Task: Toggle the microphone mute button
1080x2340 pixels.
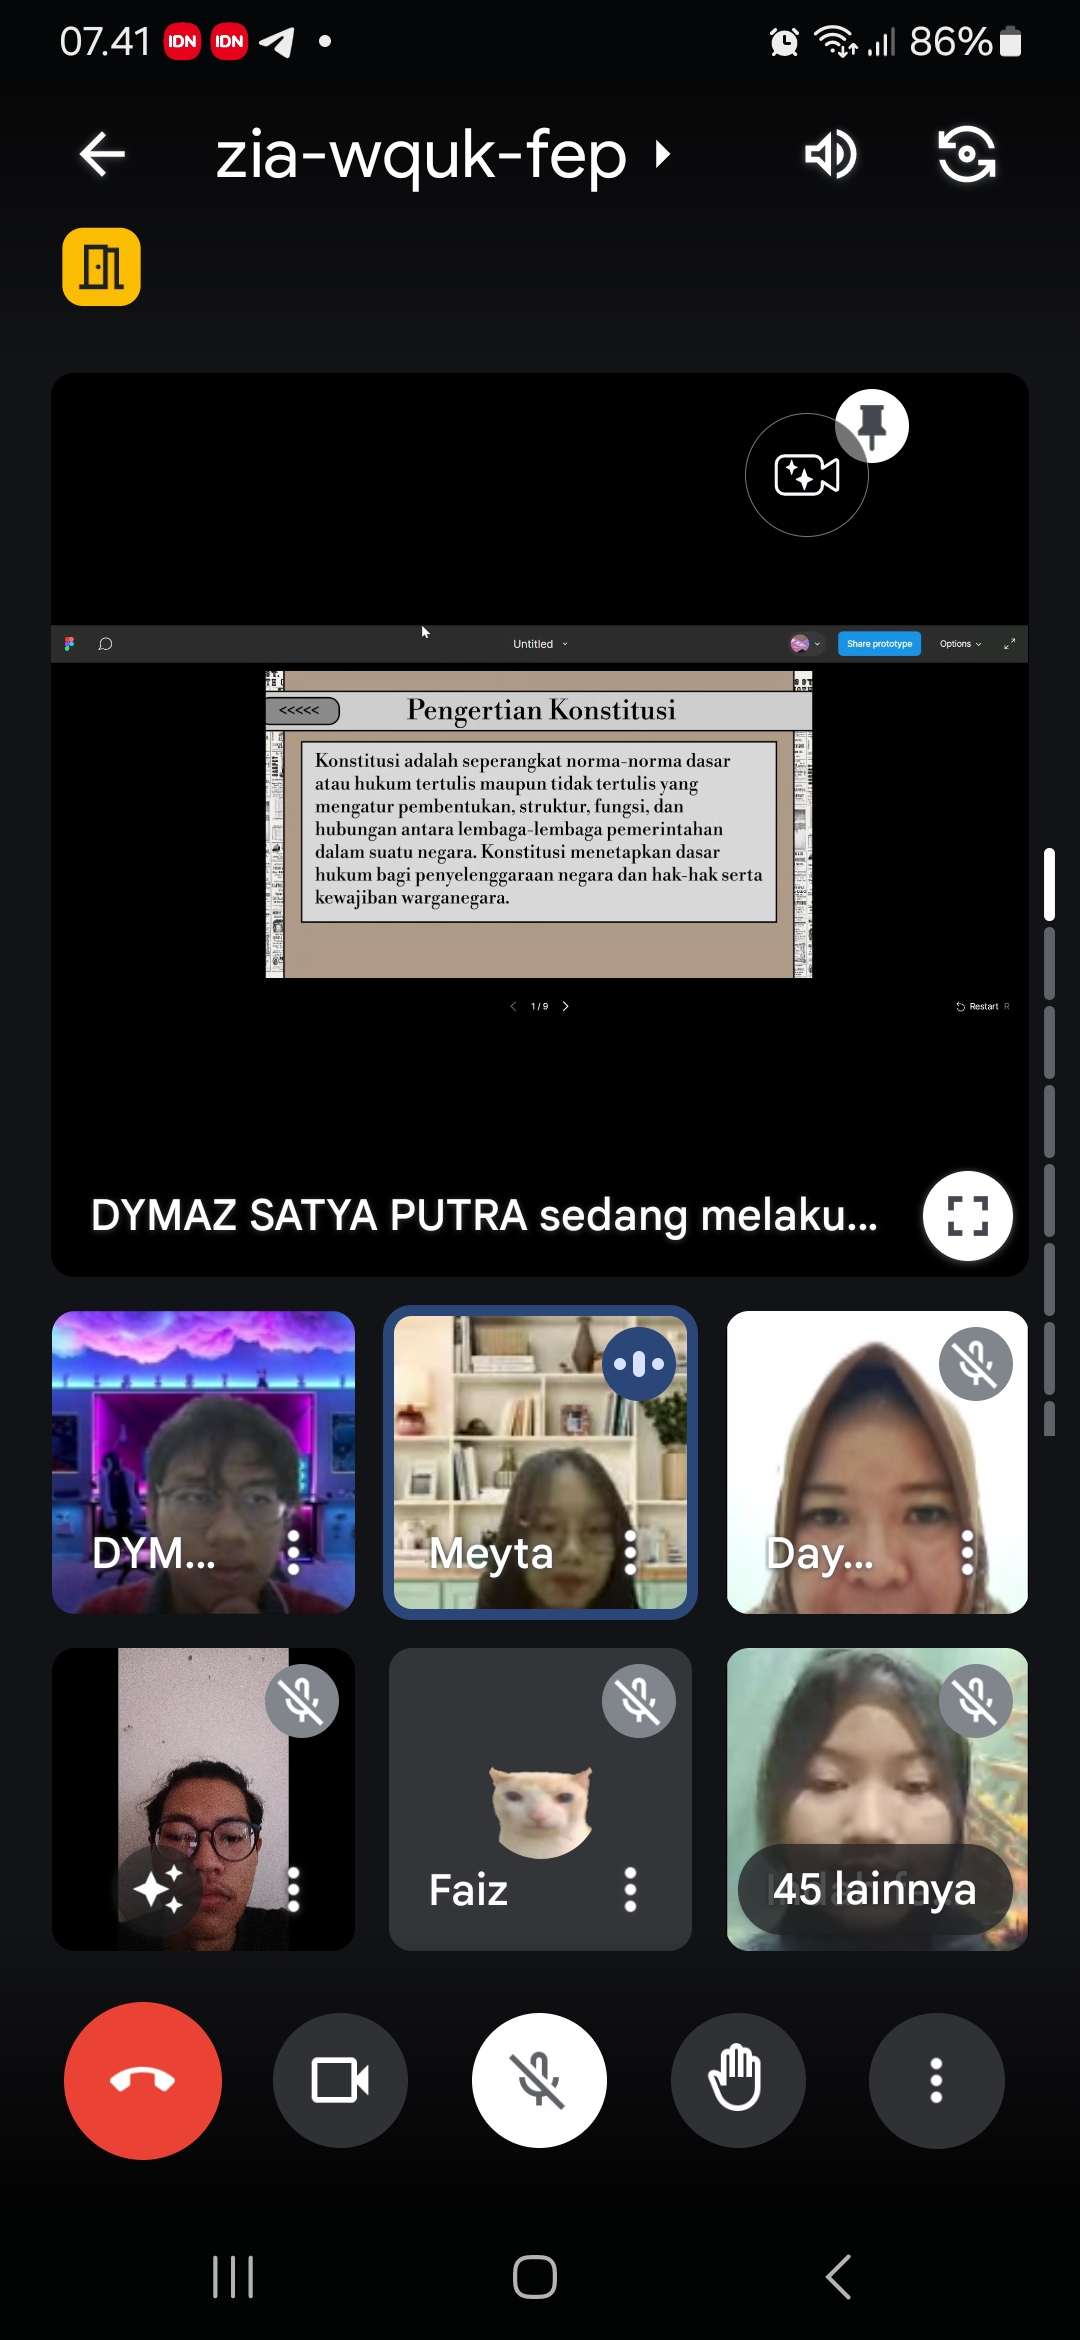Action: pos(539,2080)
